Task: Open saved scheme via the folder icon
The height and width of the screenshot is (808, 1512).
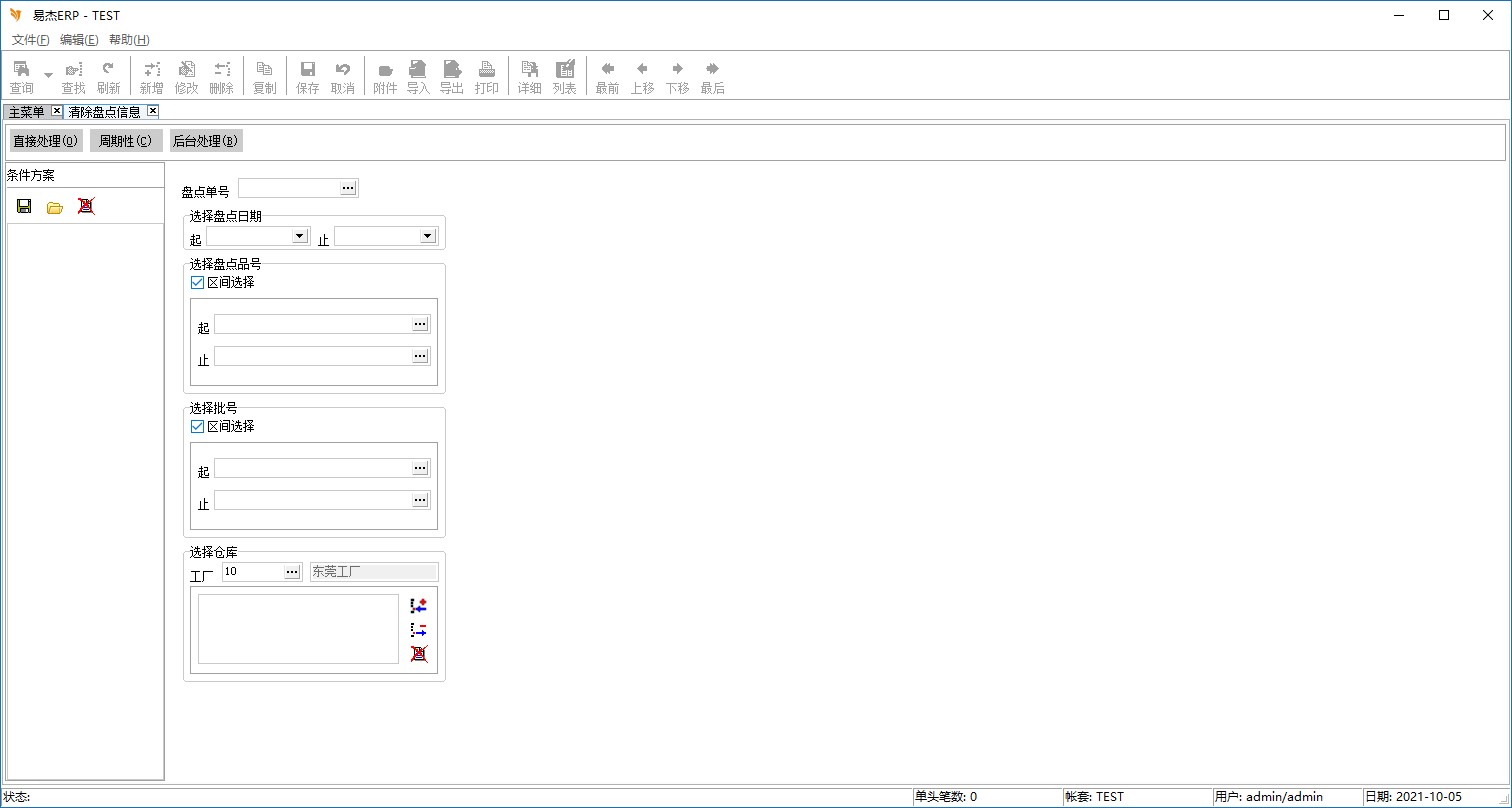Action: (x=55, y=207)
